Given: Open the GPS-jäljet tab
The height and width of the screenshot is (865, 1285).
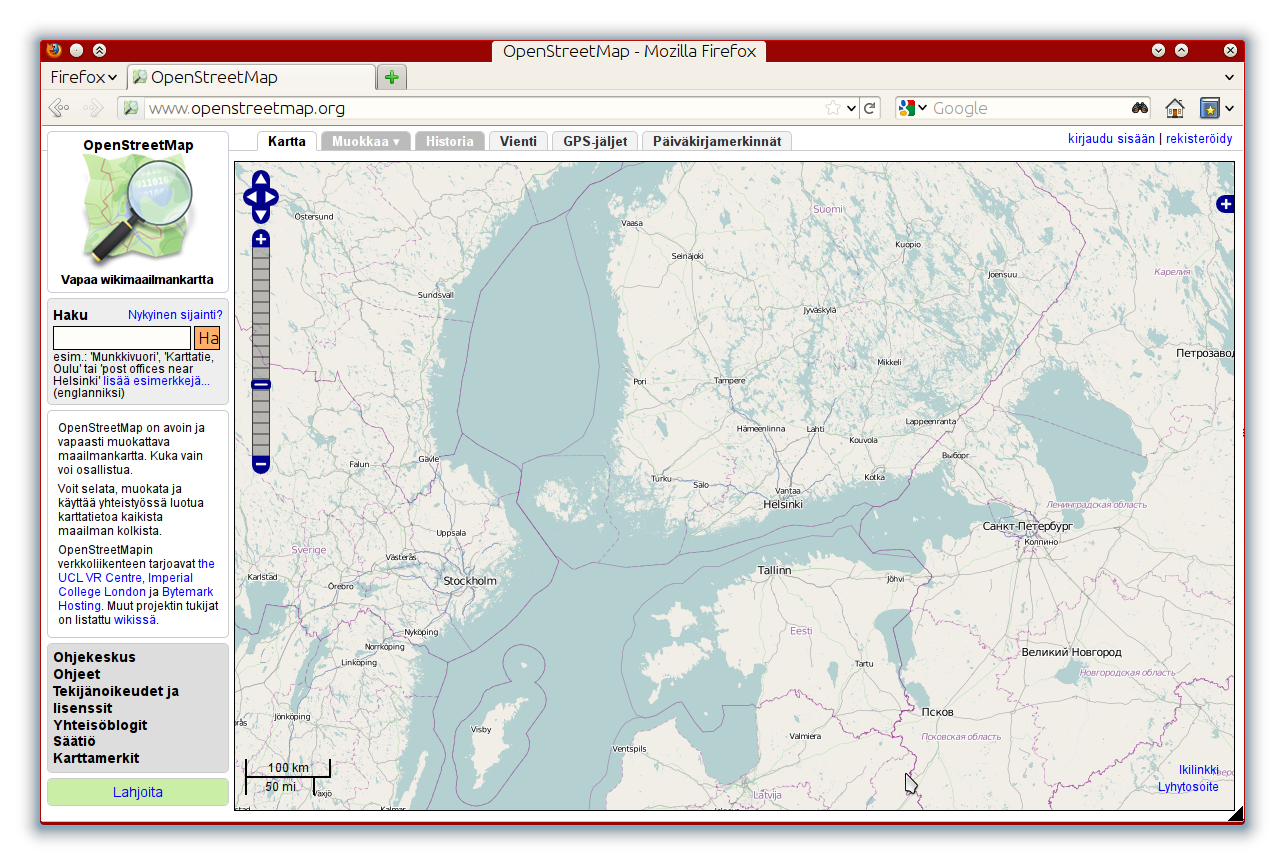Looking at the screenshot, I should coord(595,141).
